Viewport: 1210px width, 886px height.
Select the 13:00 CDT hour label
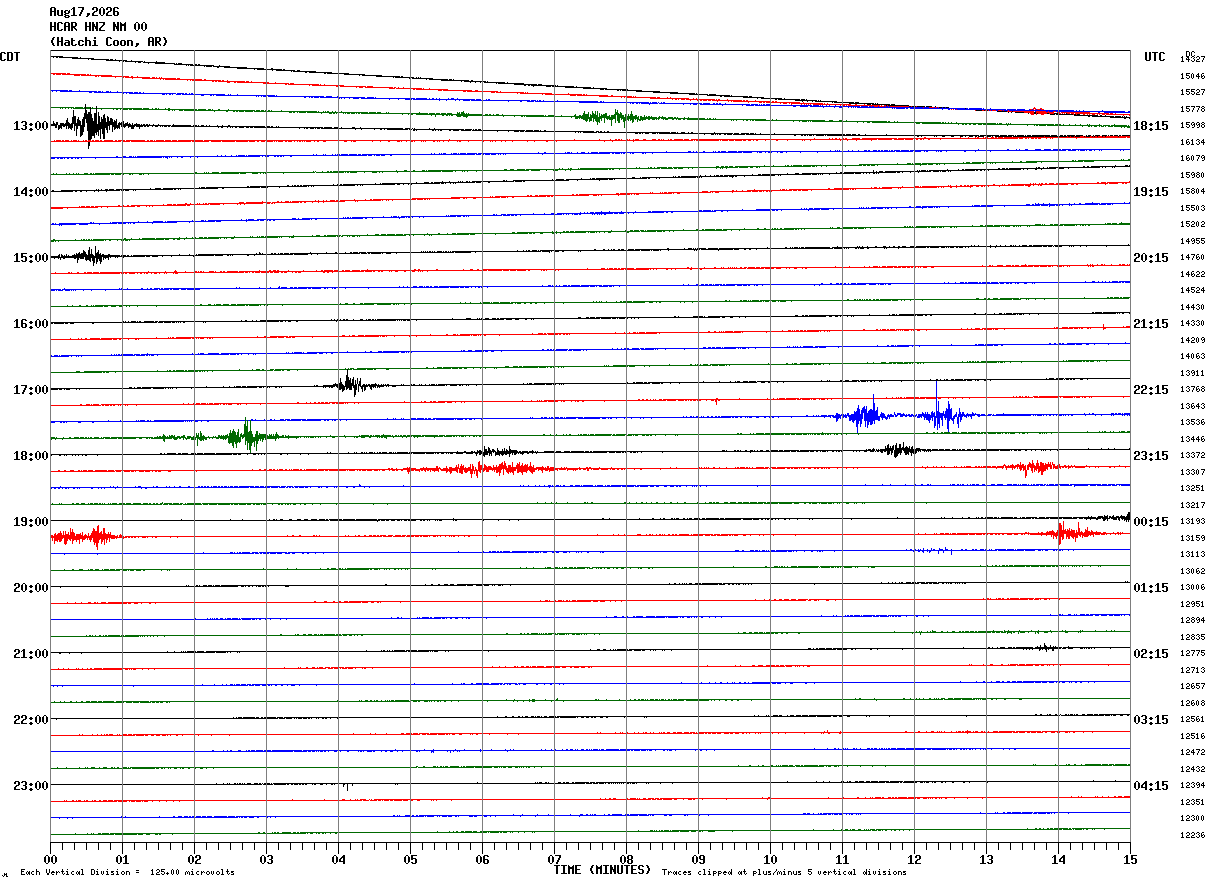point(31,126)
